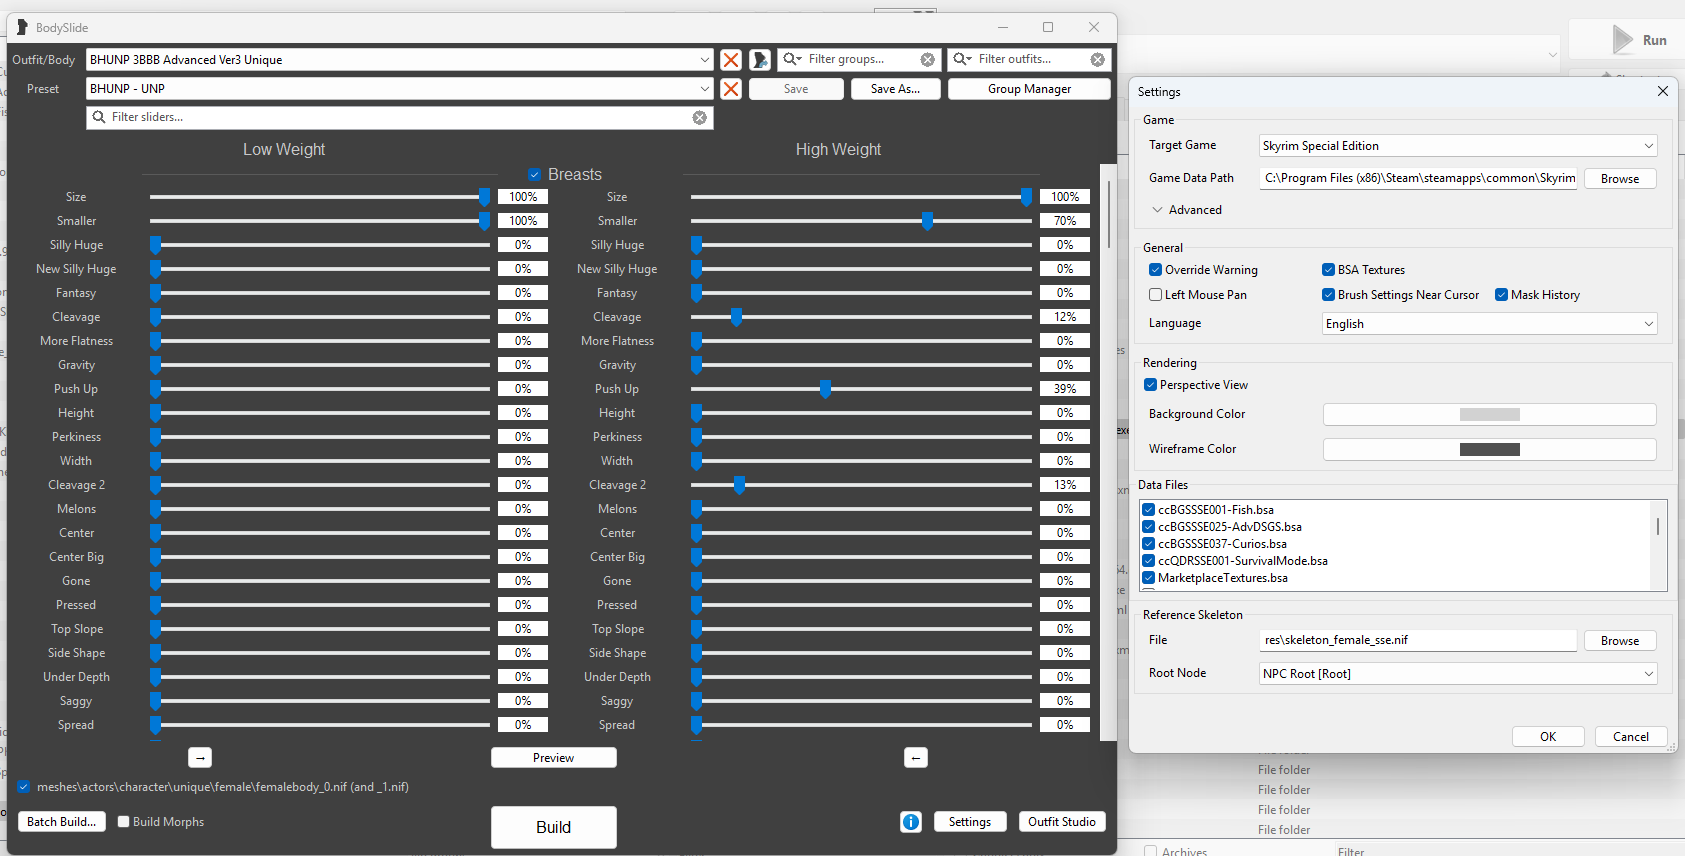The height and width of the screenshot is (856, 1685).
Task: Browse for the reference skeleton file
Action: (x=1620, y=641)
